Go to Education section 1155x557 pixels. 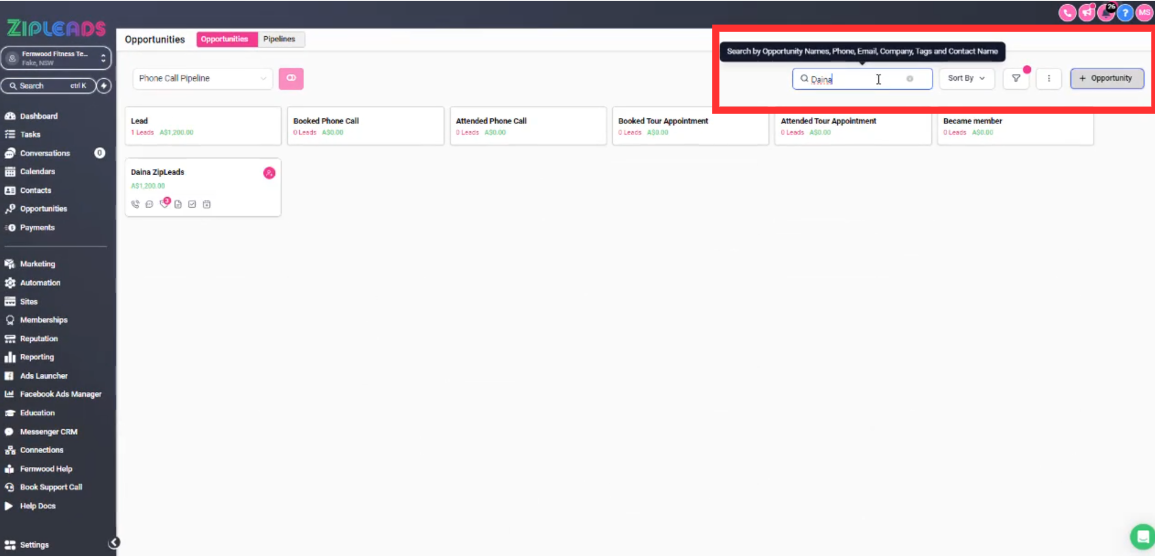38,413
